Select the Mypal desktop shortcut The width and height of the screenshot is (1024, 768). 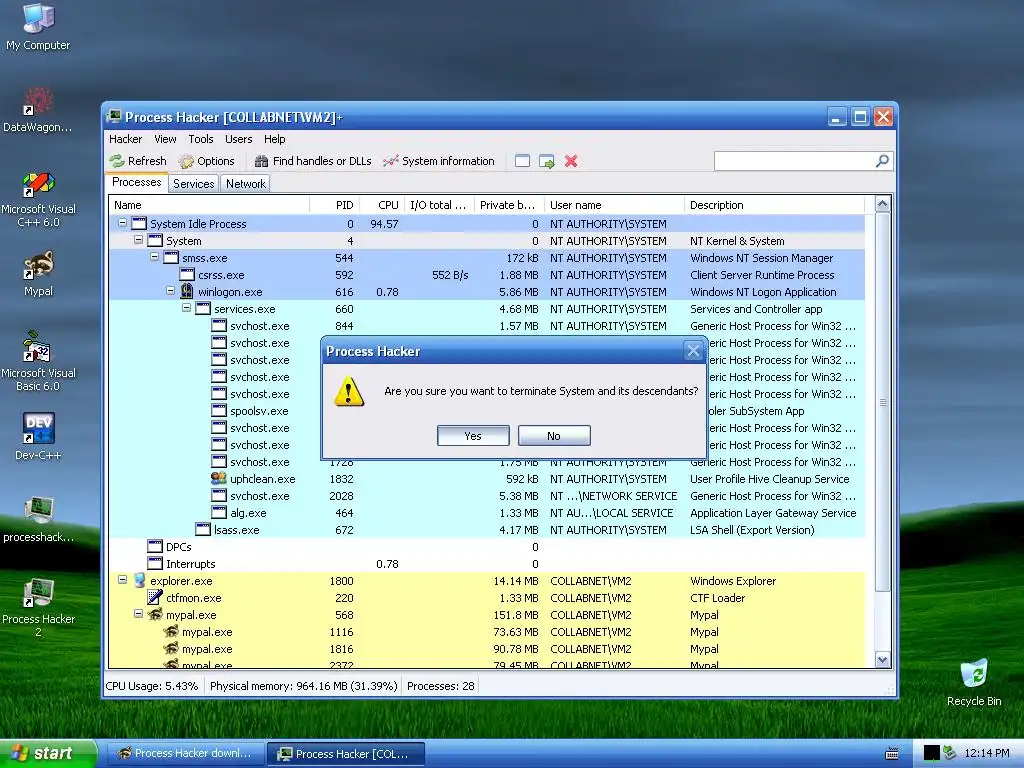tap(38, 274)
